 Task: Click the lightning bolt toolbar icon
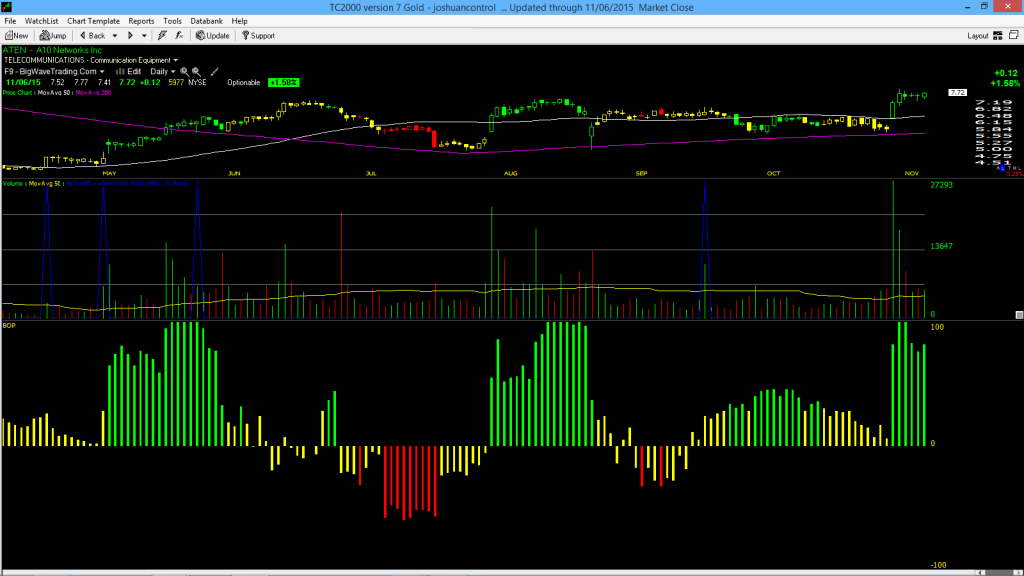[162, 36]
